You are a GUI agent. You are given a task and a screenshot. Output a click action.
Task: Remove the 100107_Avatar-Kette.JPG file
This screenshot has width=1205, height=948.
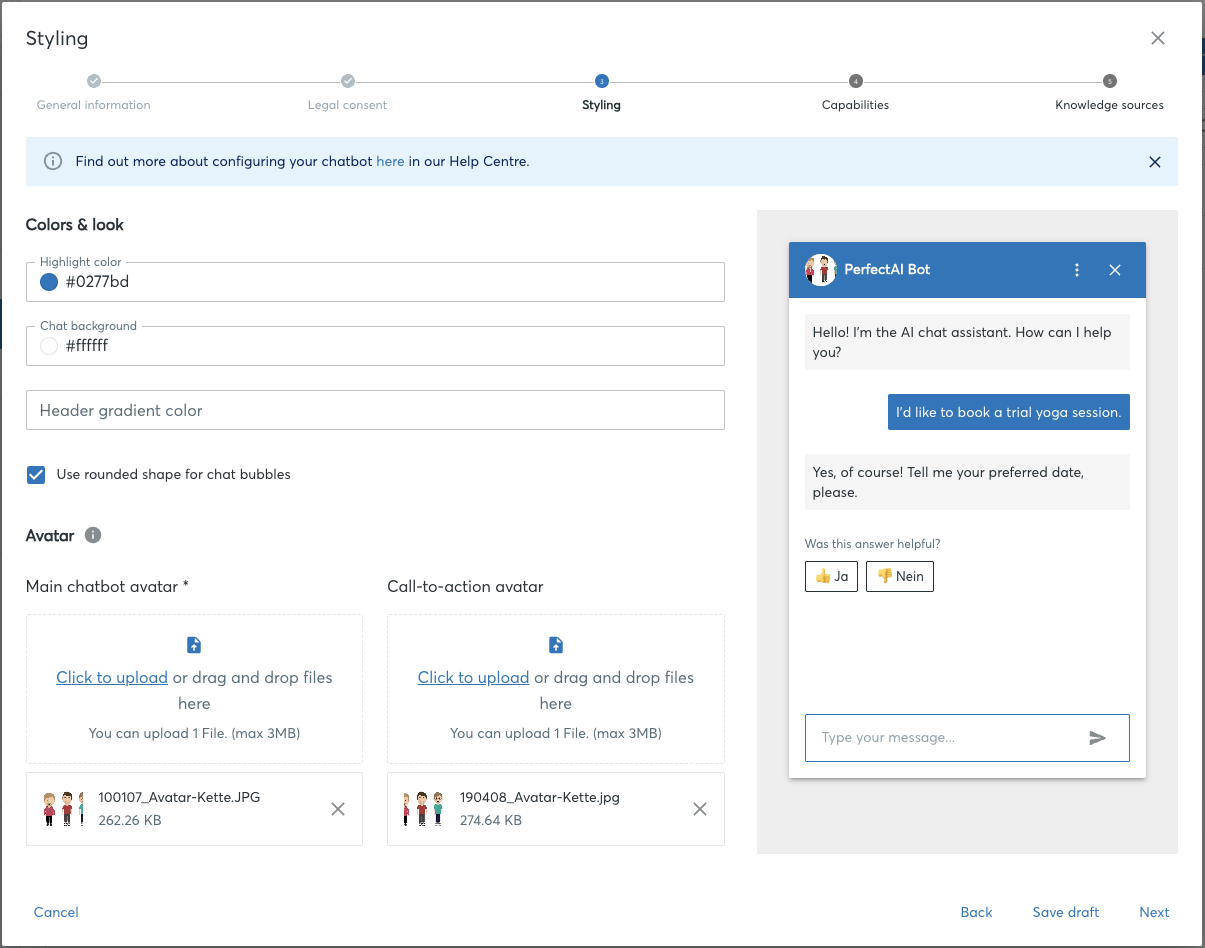(x=338, y=809)
